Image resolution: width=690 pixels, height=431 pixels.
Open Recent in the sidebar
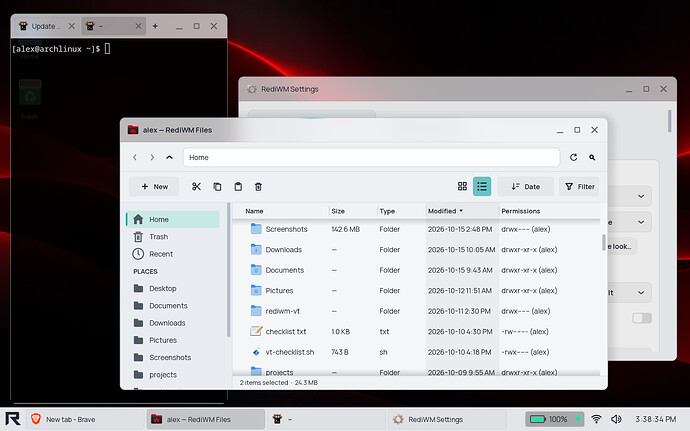(x=173, y=254)
